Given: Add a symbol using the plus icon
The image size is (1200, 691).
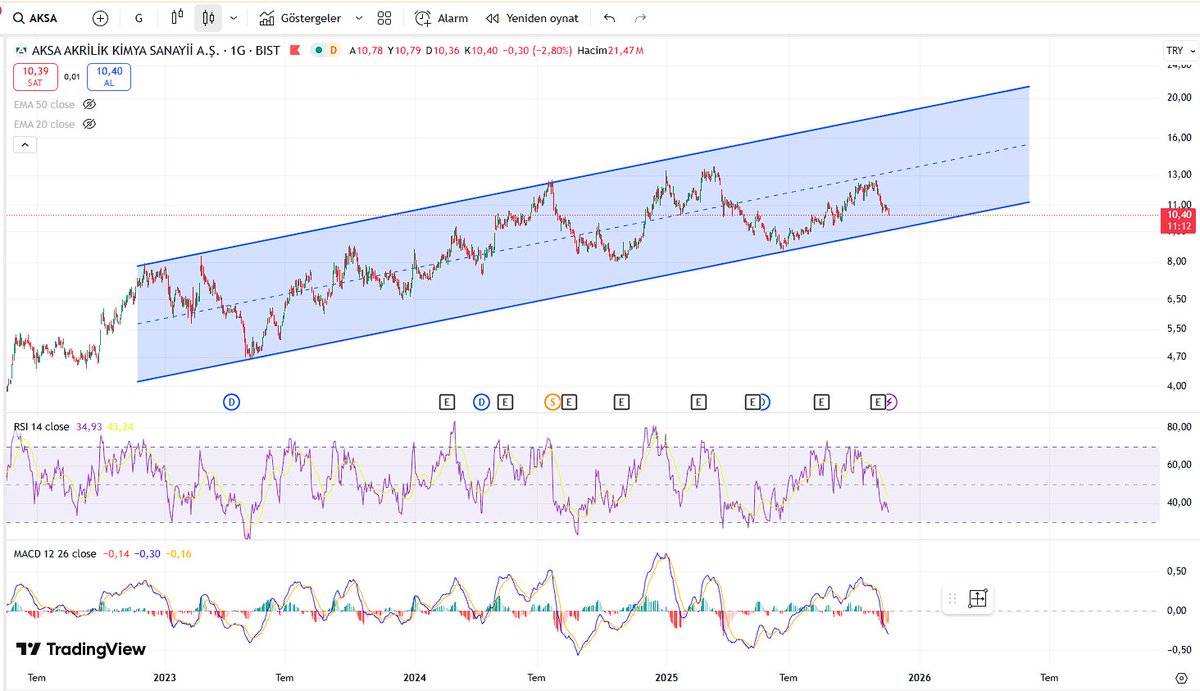Looking at the screenshot, I should pyautogui.click(x=99, y=17).
